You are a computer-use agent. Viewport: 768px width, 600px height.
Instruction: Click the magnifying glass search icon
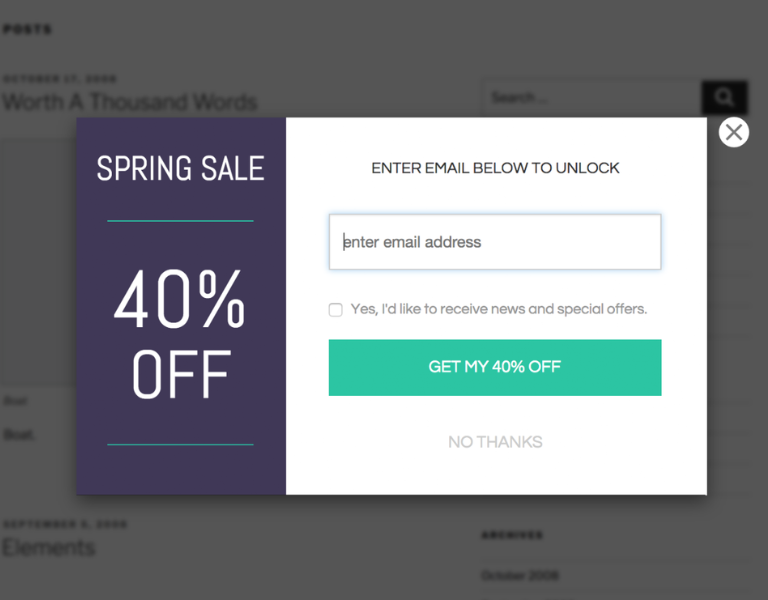[x=724, y=97]
